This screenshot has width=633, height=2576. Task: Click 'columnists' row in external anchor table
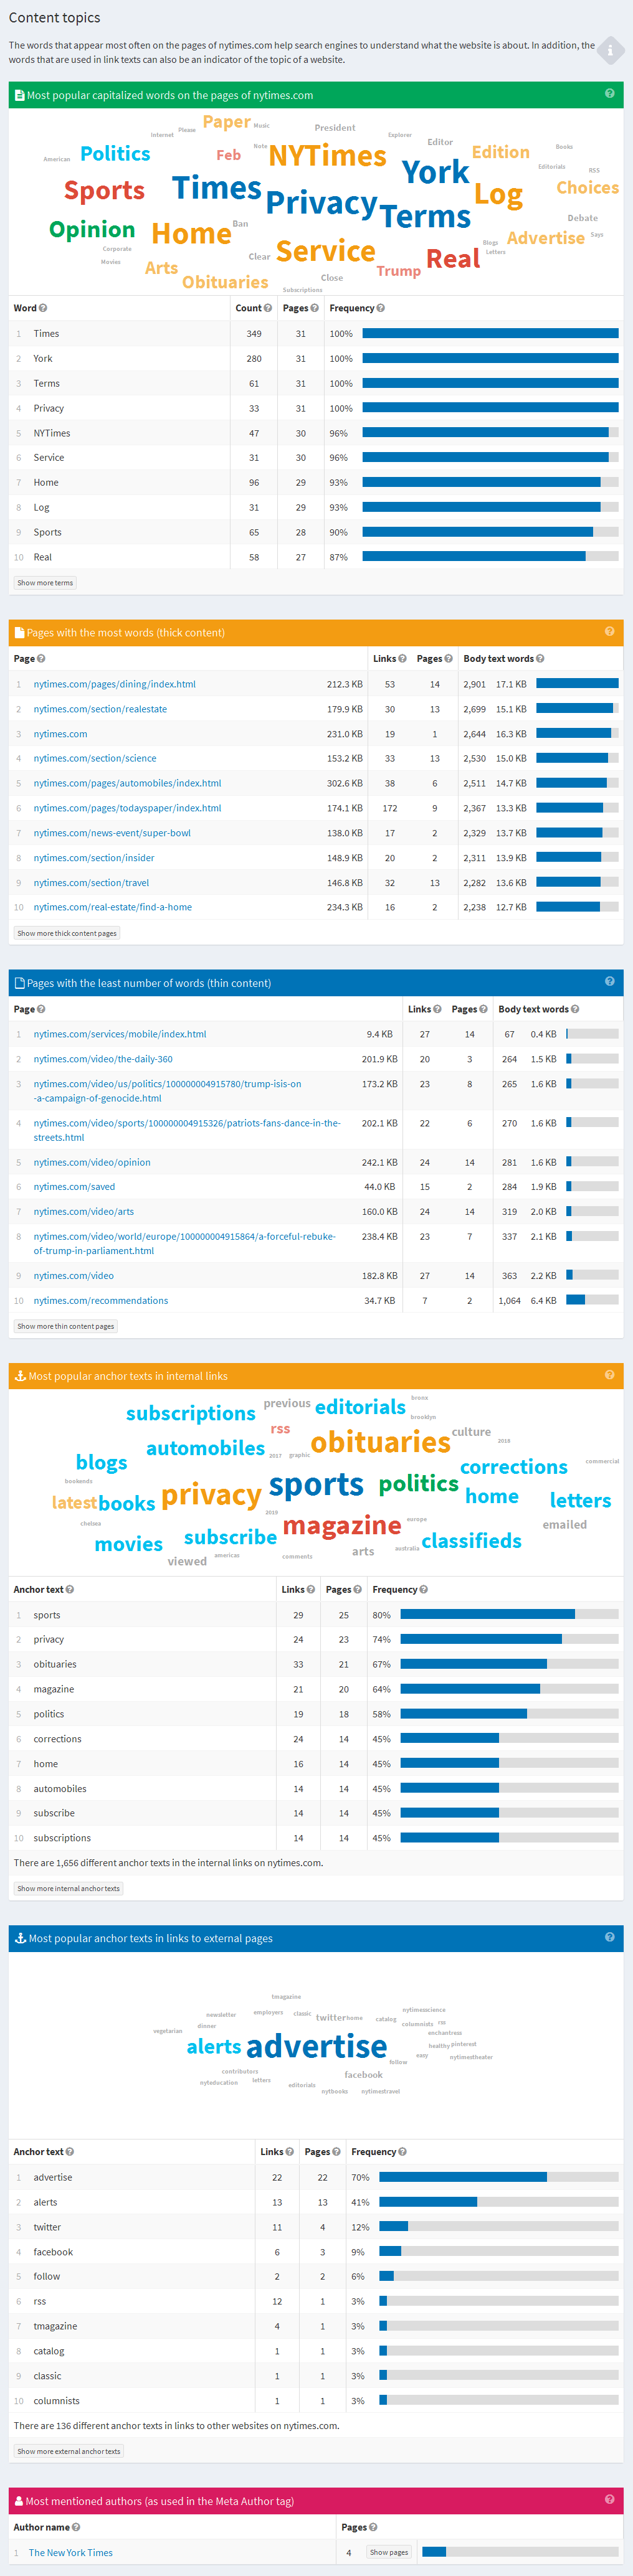(316, 2400)
